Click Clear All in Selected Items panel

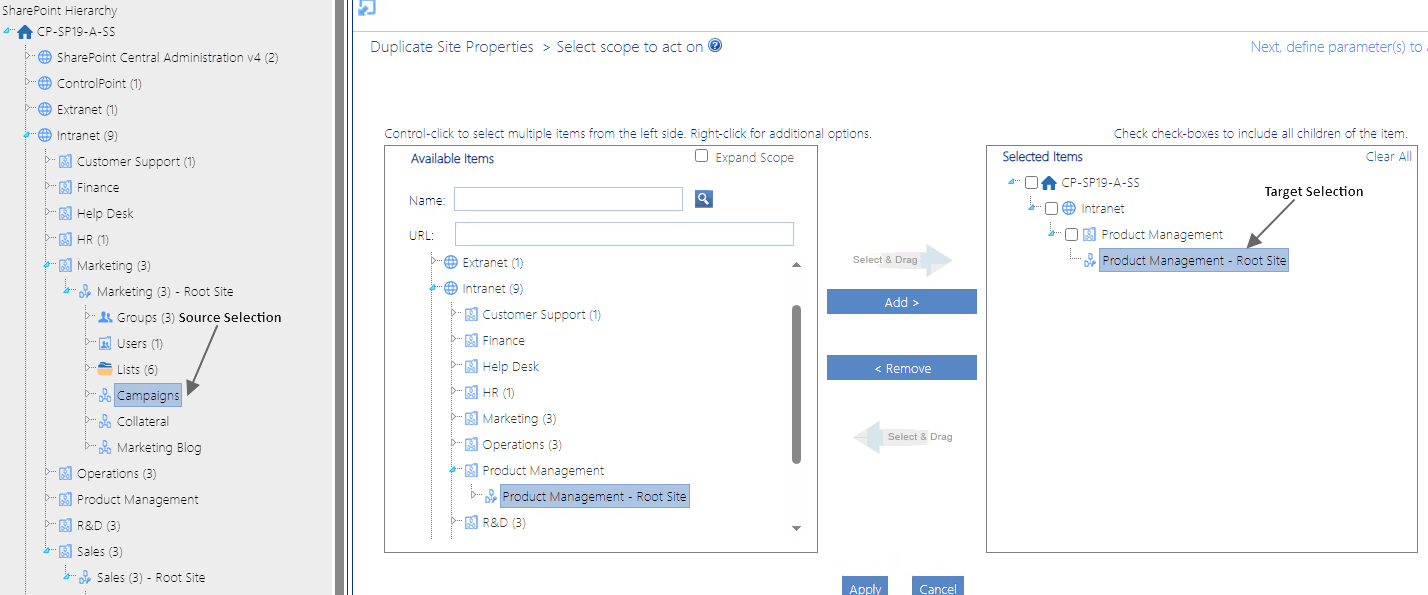pos(1389,156)
